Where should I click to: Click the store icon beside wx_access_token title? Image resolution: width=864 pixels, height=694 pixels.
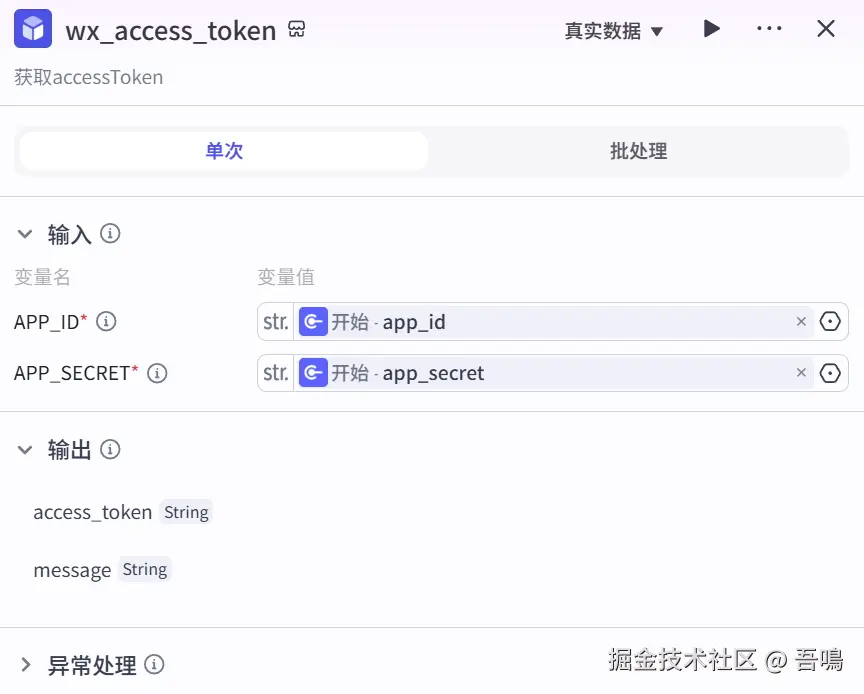click(x=296, y=30)
